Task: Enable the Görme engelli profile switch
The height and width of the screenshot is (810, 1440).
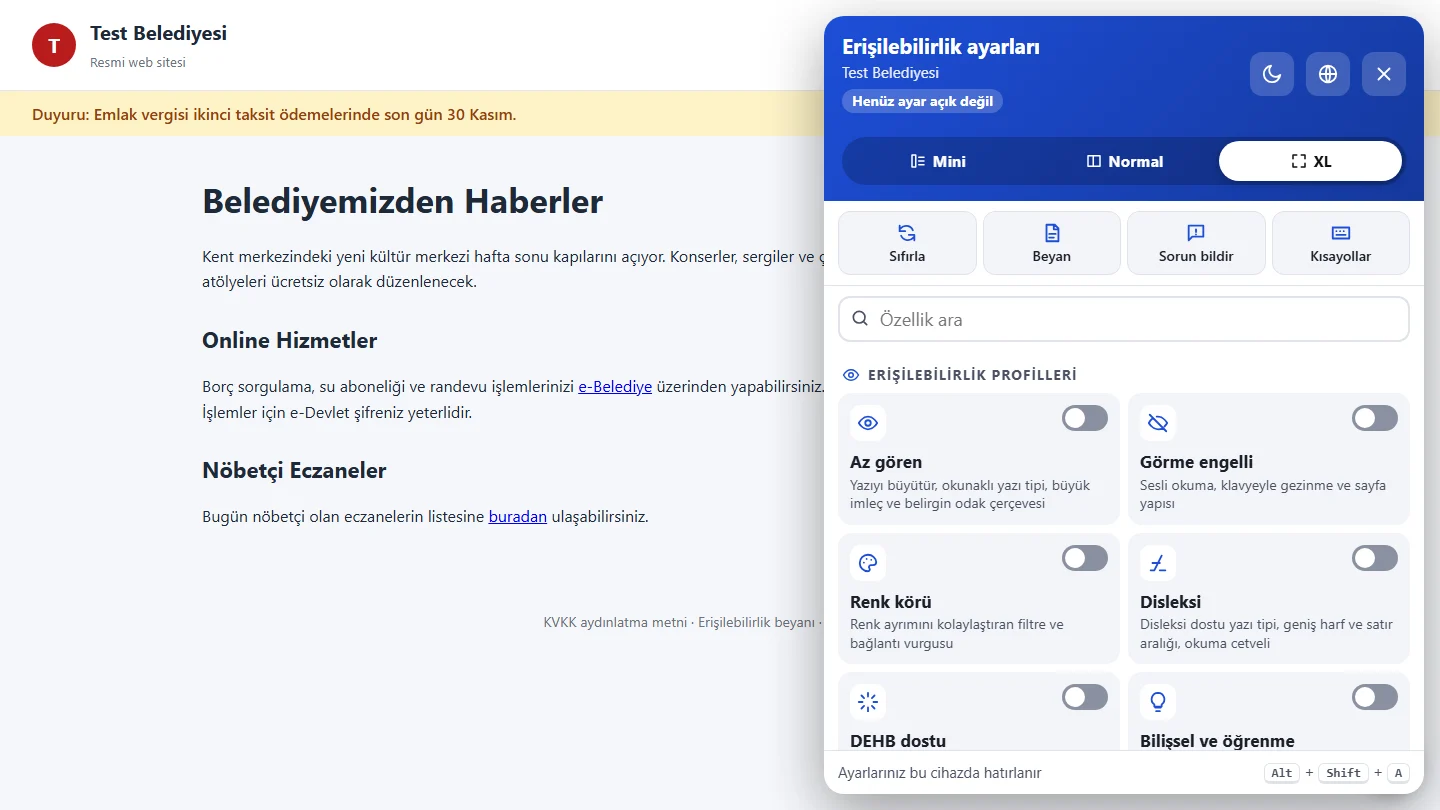Action: tap(1375, 418)
